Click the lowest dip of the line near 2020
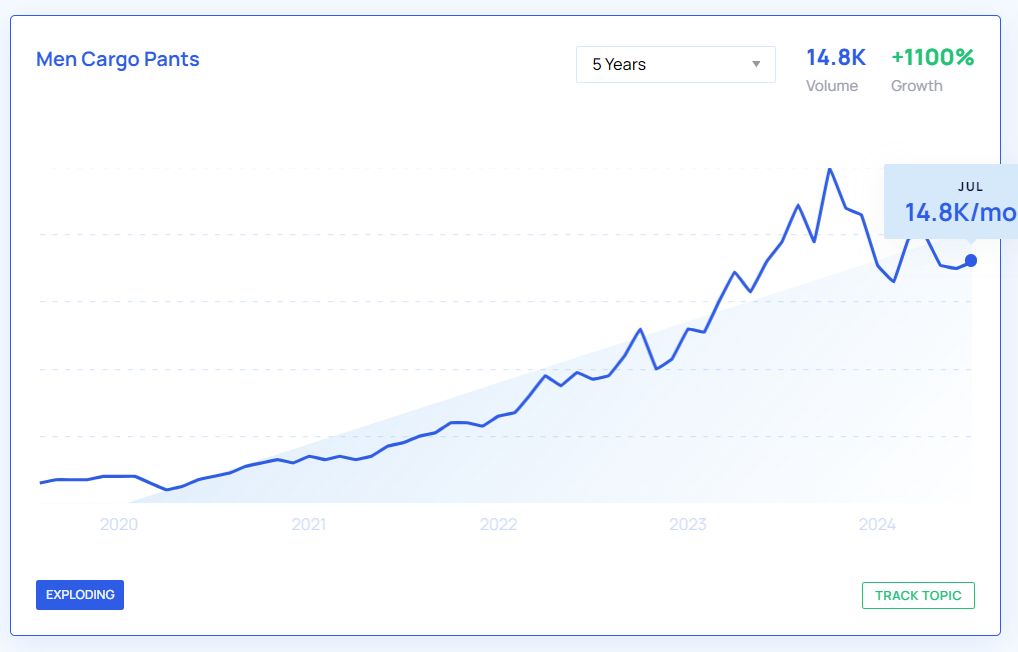 coord(166,490)
